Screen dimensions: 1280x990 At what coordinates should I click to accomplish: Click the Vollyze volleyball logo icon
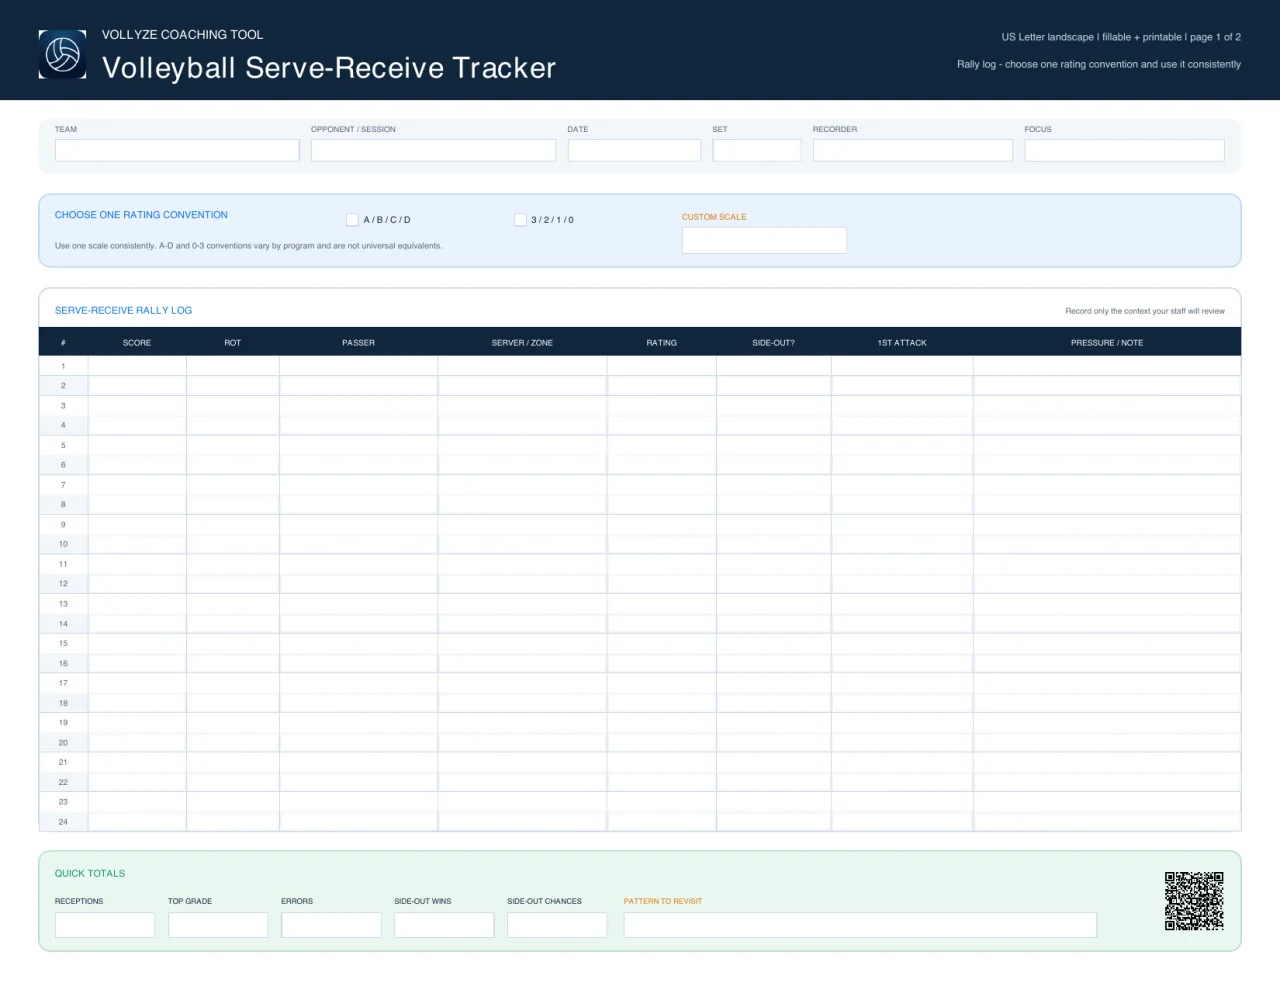[x=62, y=54]
